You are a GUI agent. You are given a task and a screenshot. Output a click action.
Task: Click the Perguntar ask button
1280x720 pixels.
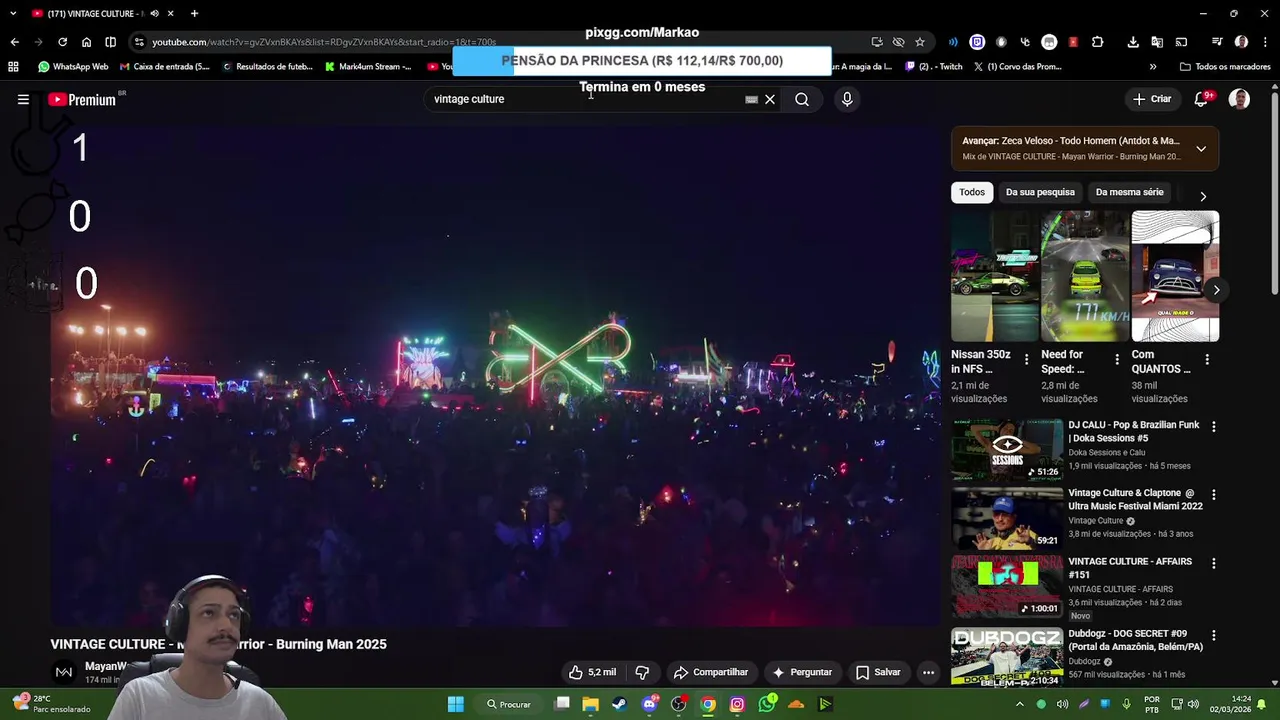pos(802,672)
